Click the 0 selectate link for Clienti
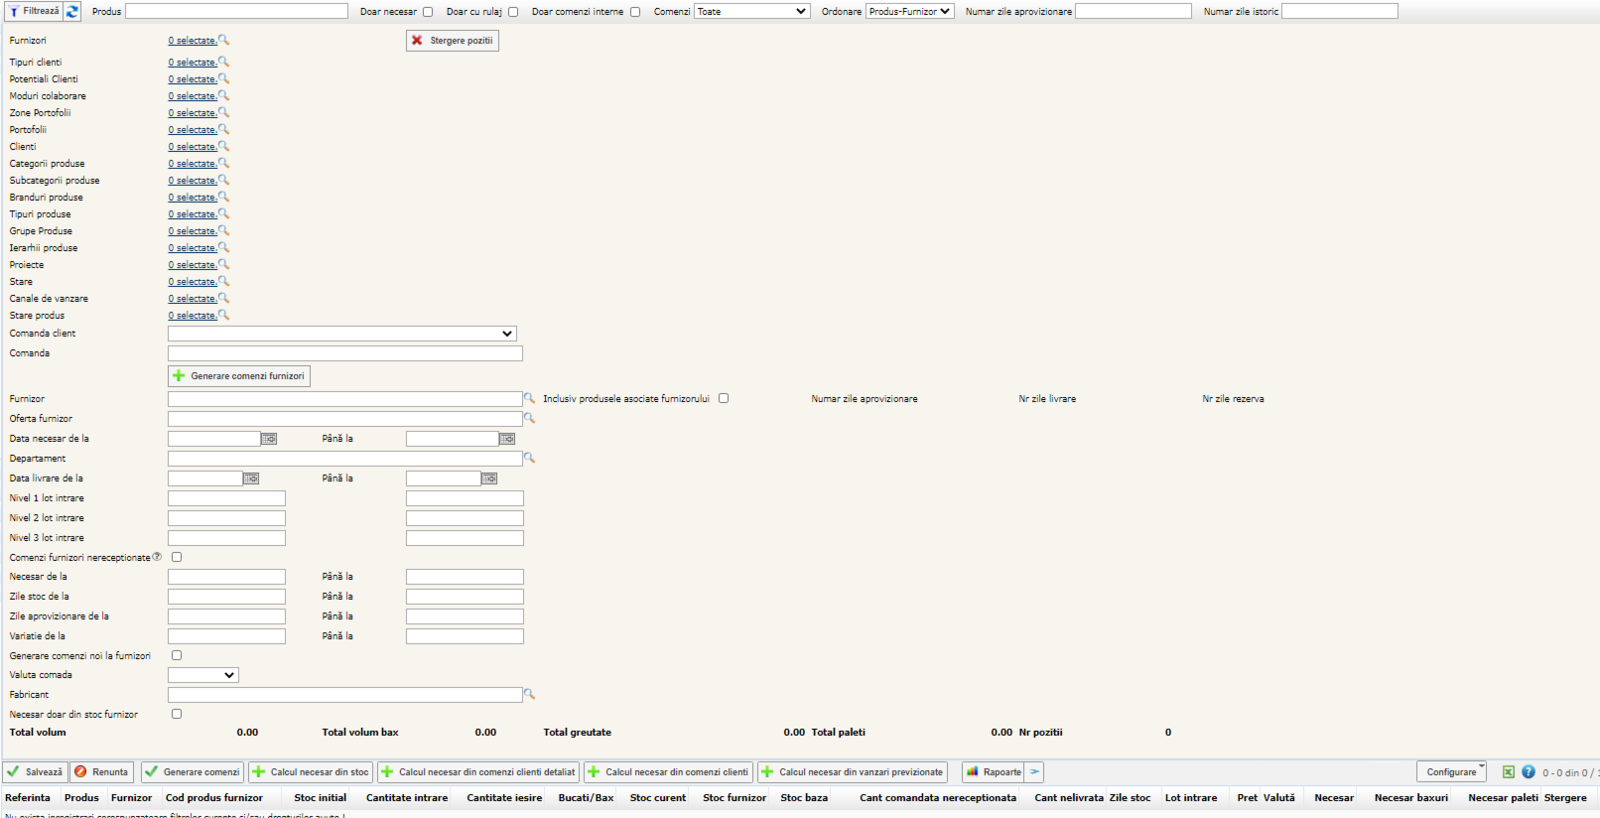Image resolution: width=1600 pixels, height=818 pixels. (192, 147)
